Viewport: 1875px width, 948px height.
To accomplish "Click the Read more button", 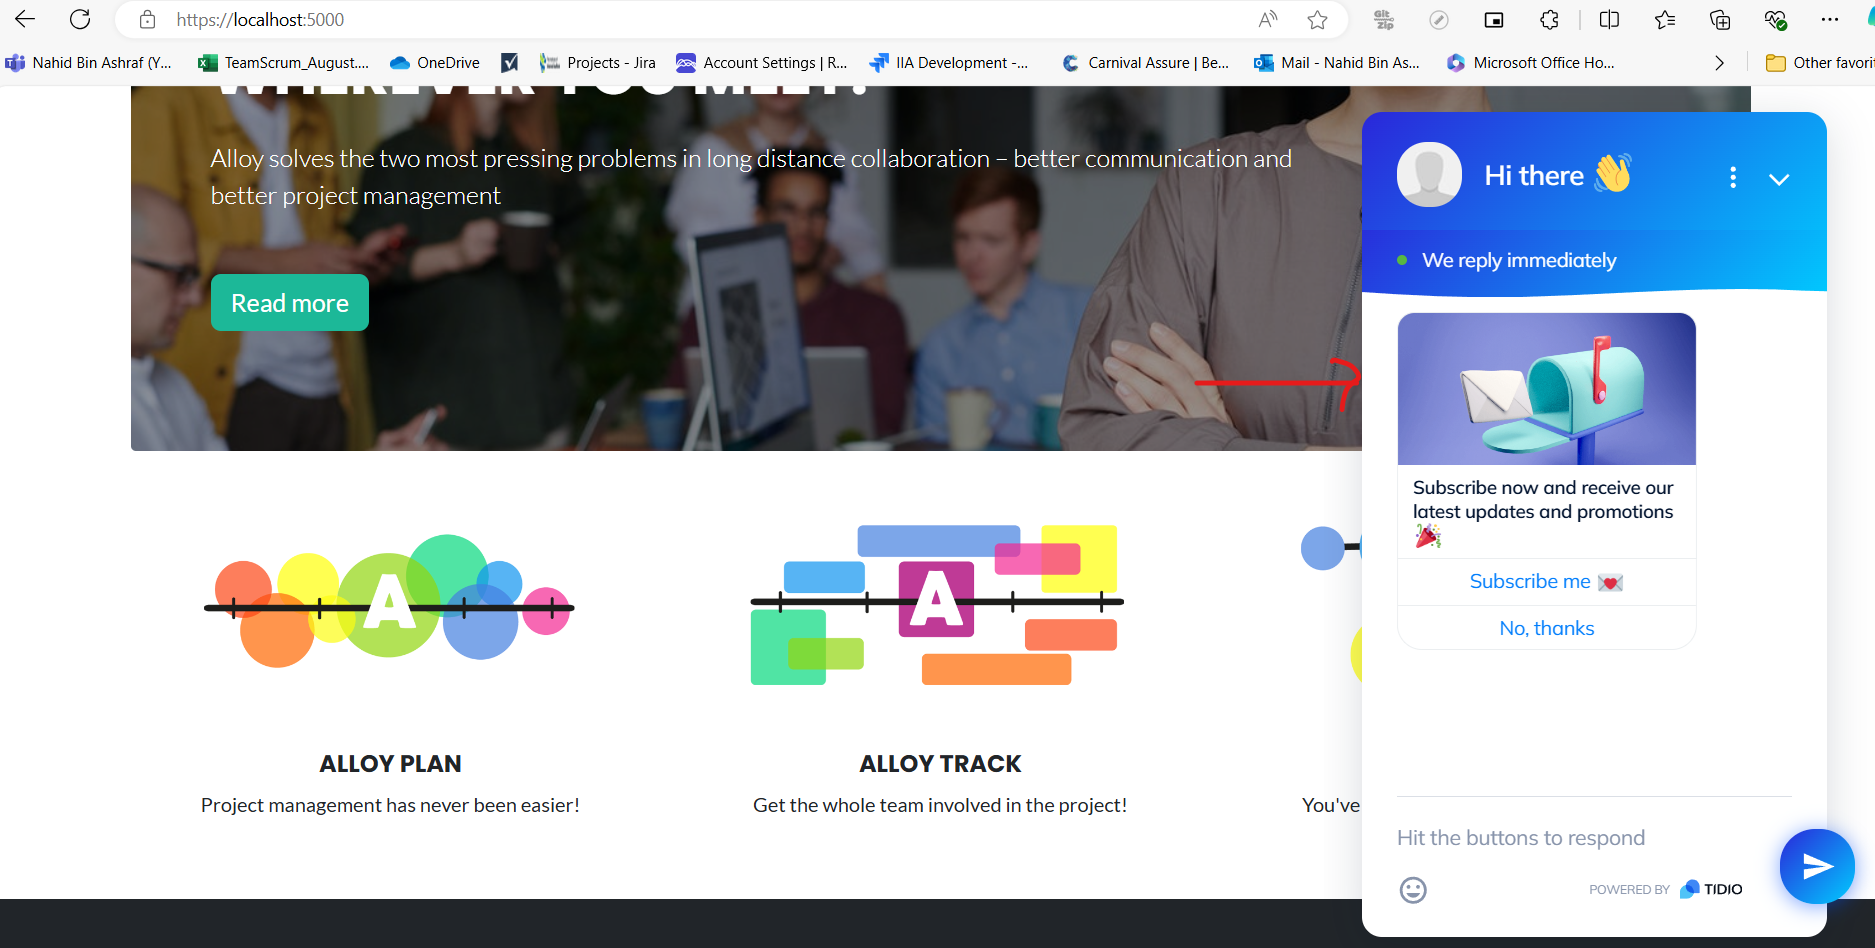I will 290,303.
